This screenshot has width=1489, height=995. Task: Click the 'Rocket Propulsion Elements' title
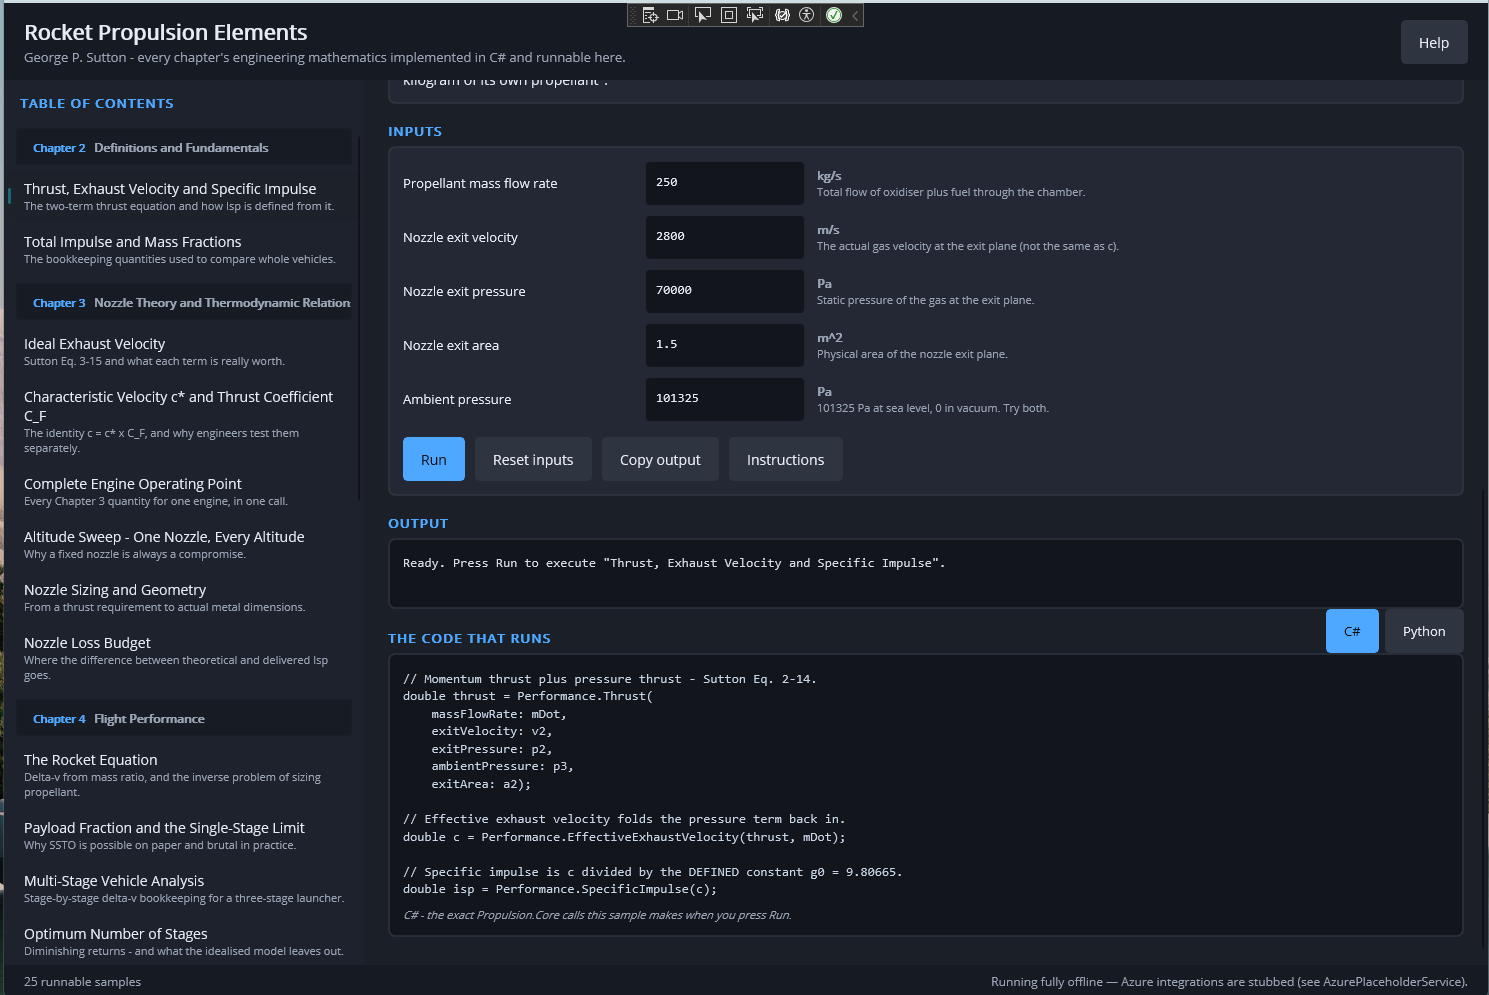click(x=166, y=32)
